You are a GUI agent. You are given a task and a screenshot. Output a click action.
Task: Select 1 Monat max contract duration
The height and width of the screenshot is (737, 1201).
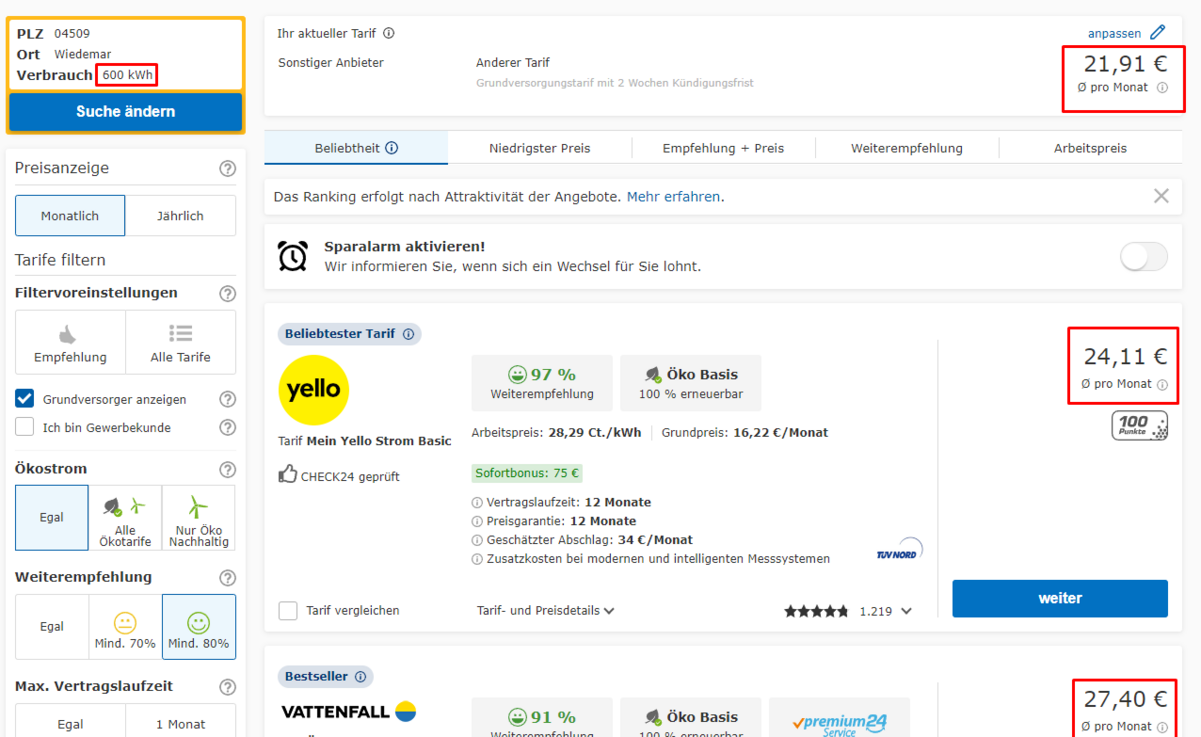click(x=181, y=722)
